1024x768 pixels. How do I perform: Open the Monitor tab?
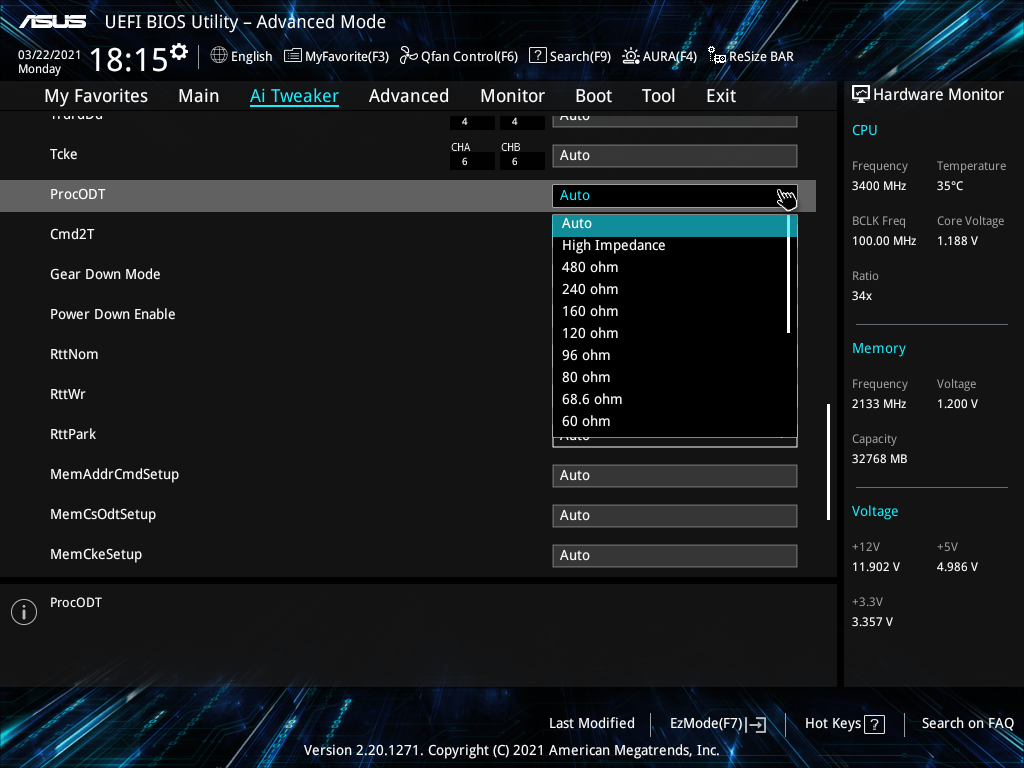513,96
